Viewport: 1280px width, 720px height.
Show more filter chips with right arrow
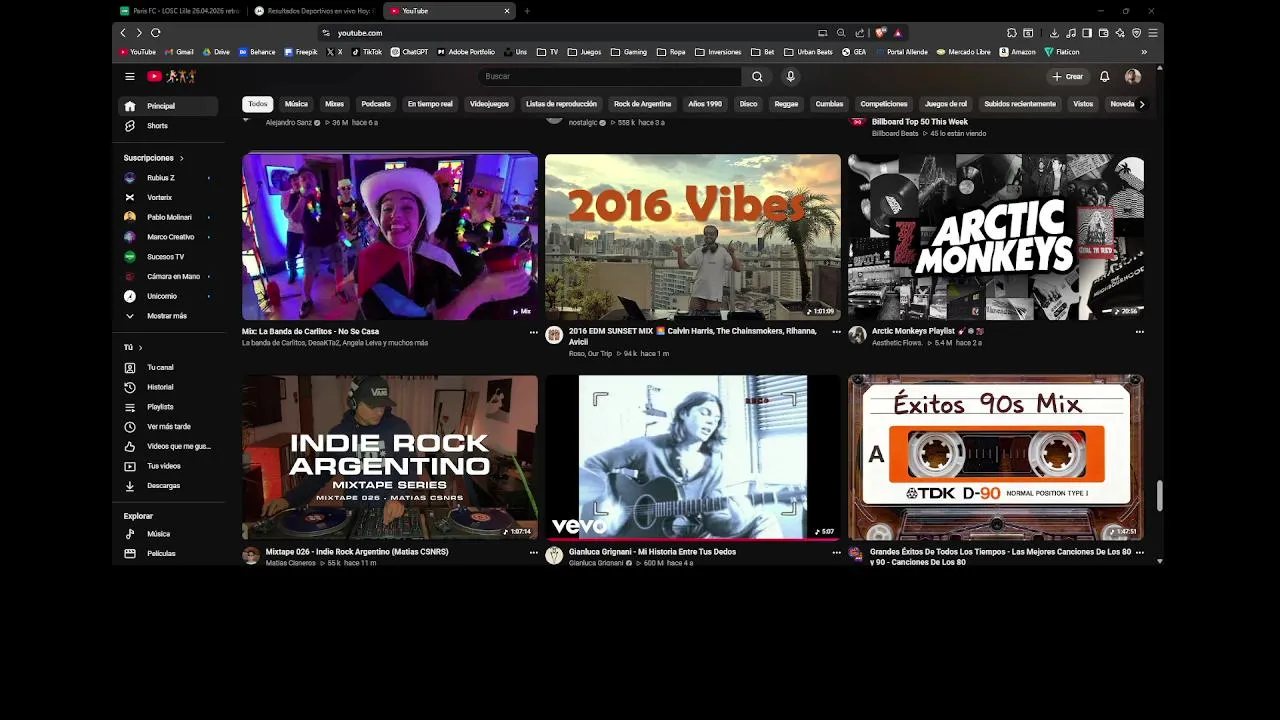pos(1141,104)
